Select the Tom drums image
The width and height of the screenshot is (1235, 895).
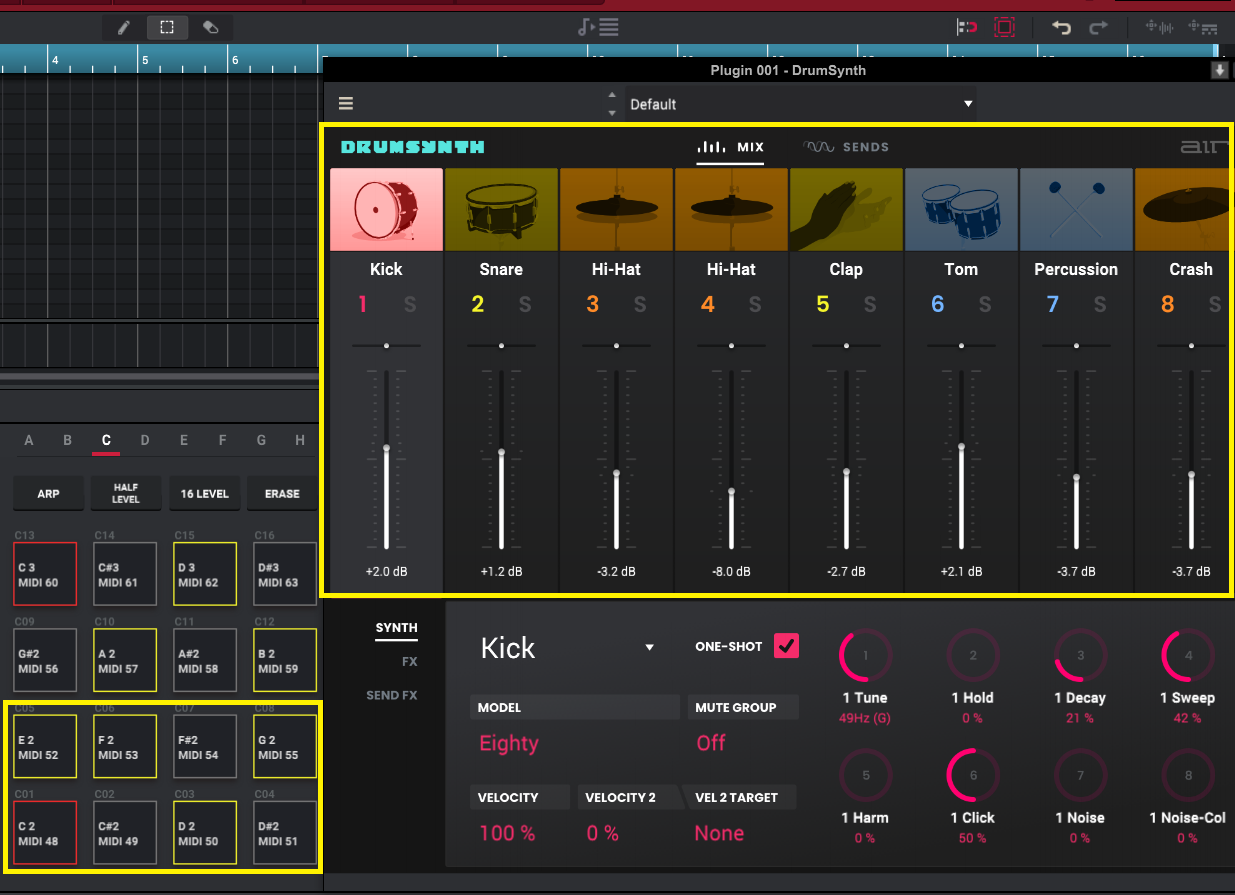pos(961,209)
